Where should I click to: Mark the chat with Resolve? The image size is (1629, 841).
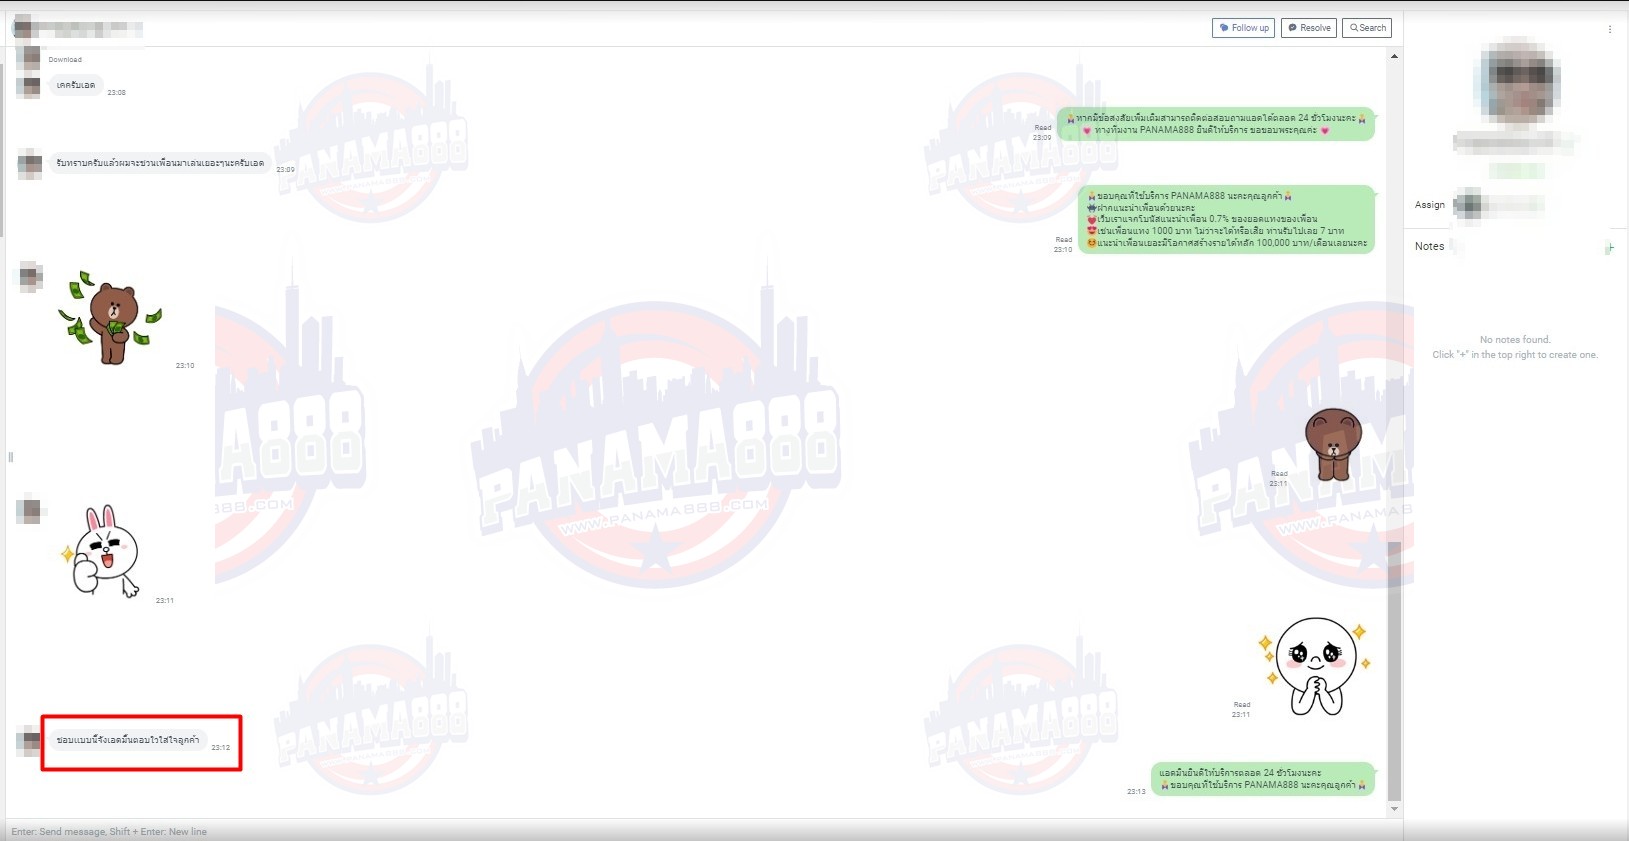1309,28
